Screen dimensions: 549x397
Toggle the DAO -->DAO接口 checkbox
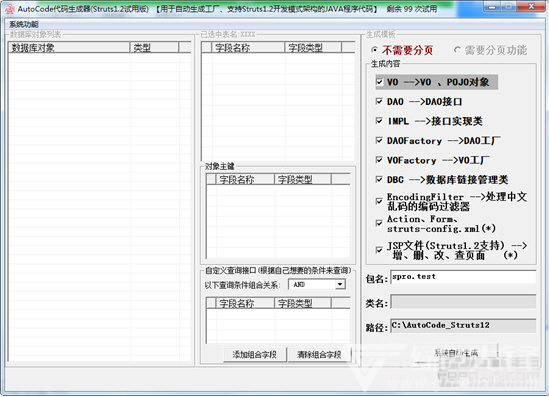click(379, 102)
